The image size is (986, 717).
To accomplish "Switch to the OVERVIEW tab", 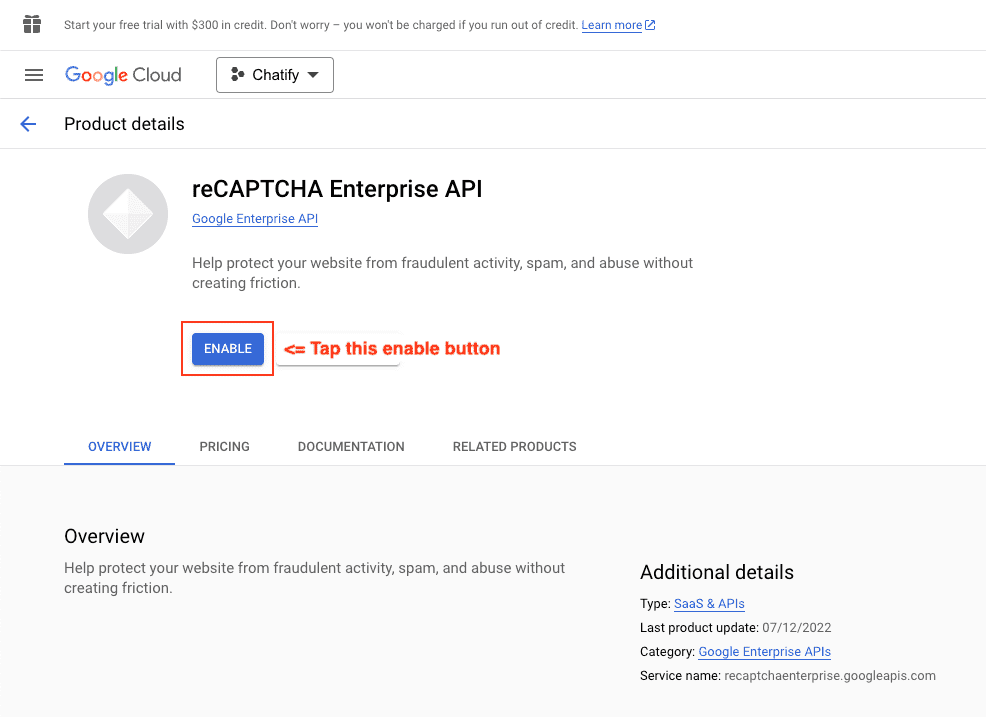I will (120, 447).
